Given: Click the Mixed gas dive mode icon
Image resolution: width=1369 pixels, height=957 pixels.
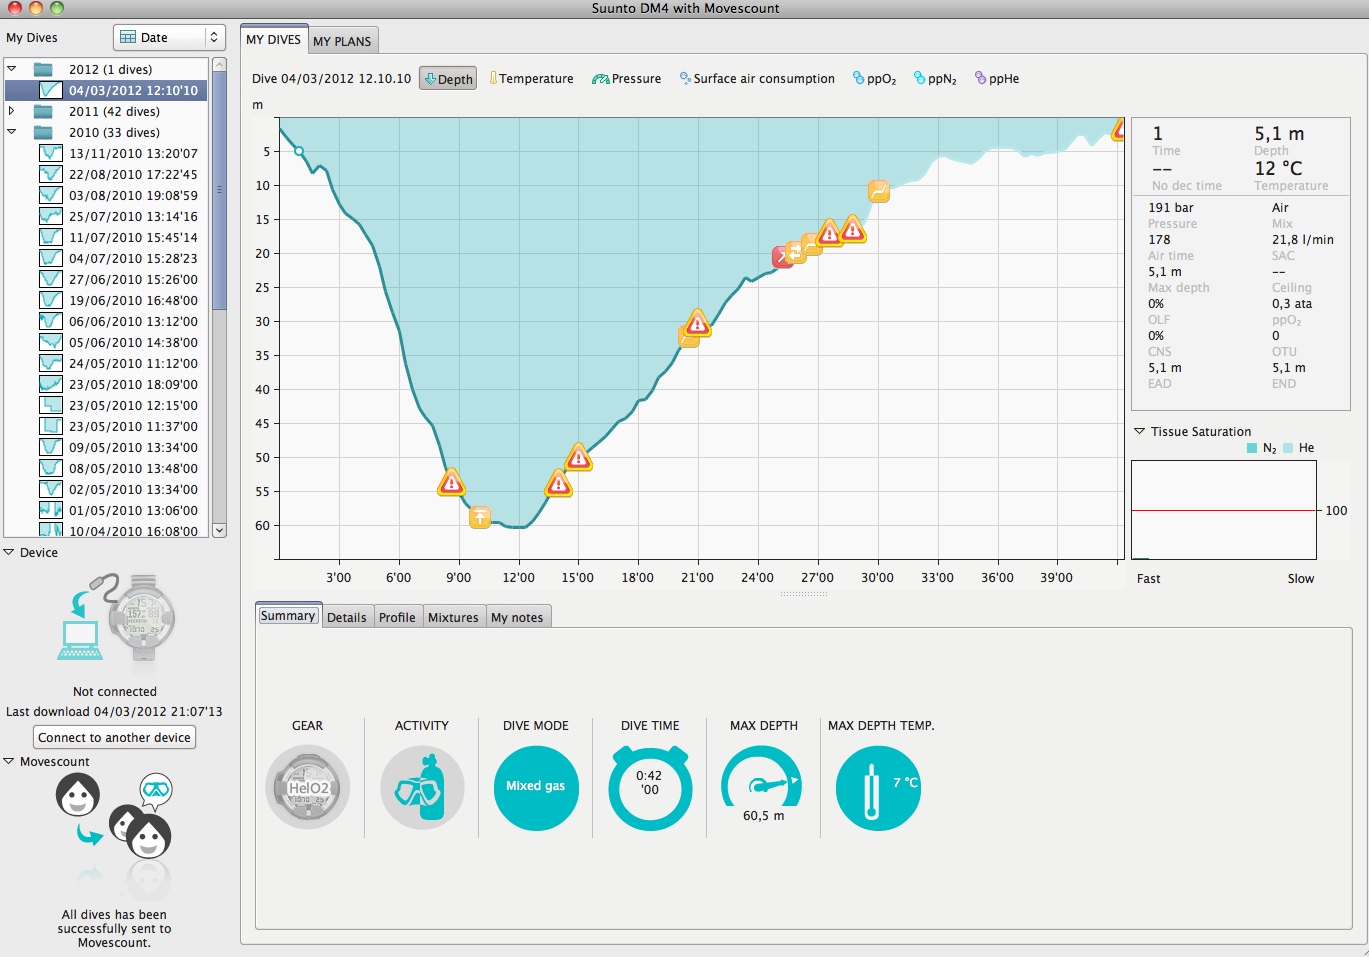Looking at the screenshot, I should click(536, 788).
